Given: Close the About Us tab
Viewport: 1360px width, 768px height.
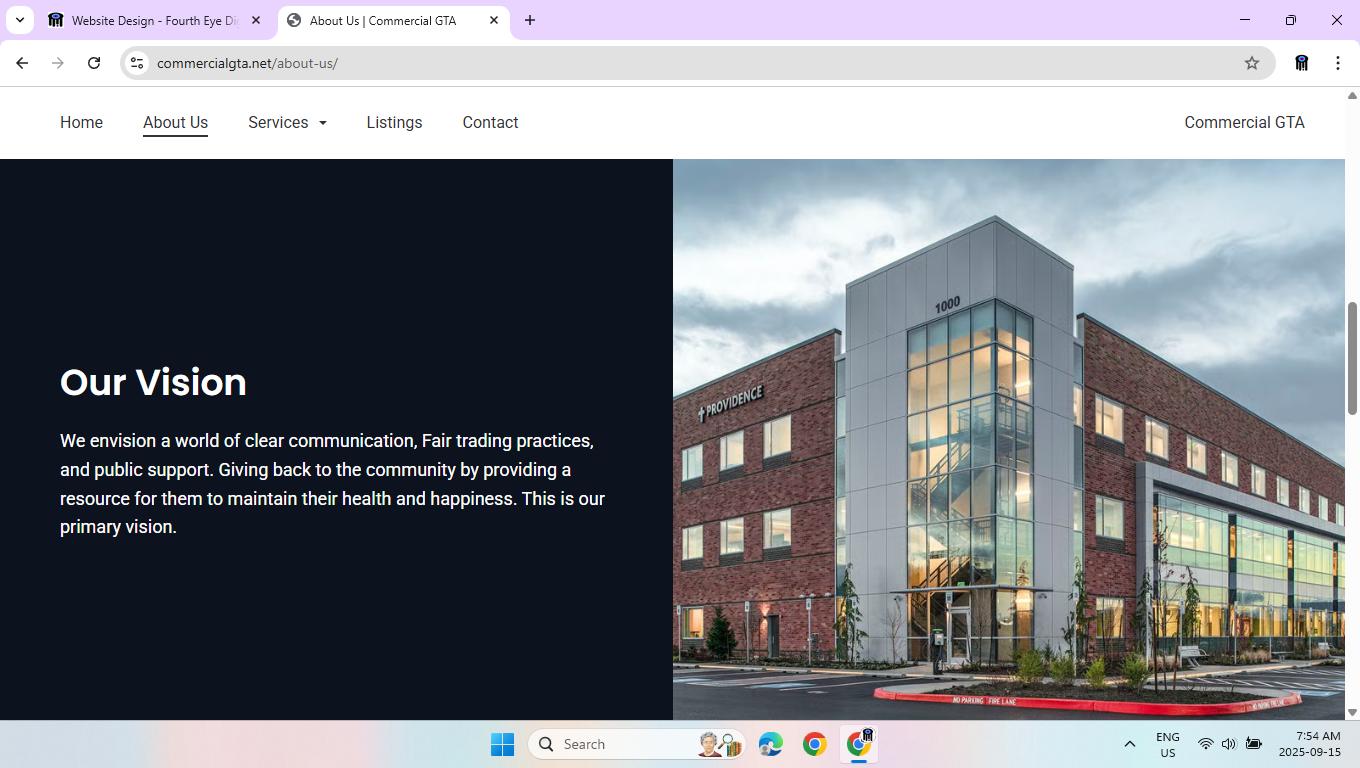Looking at the screenshot, I should tap(494, 20).
